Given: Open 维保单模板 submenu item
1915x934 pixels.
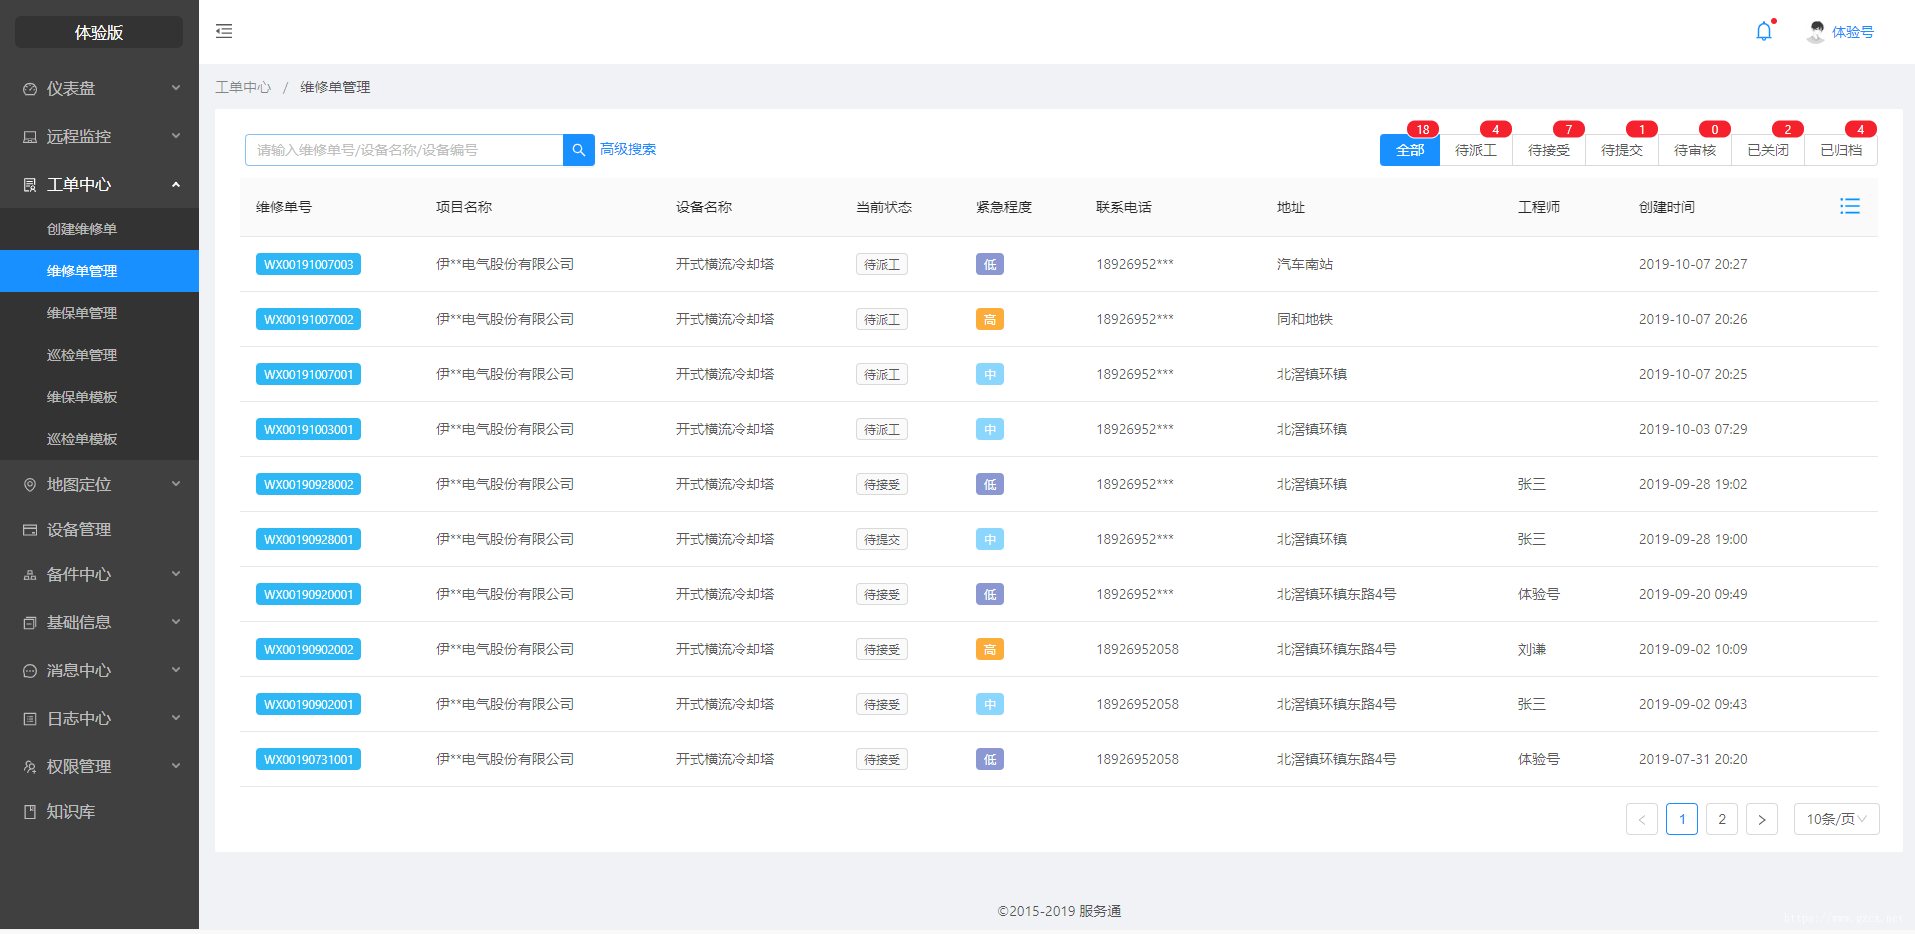Looking at the screenshot, I should (99, 397).
